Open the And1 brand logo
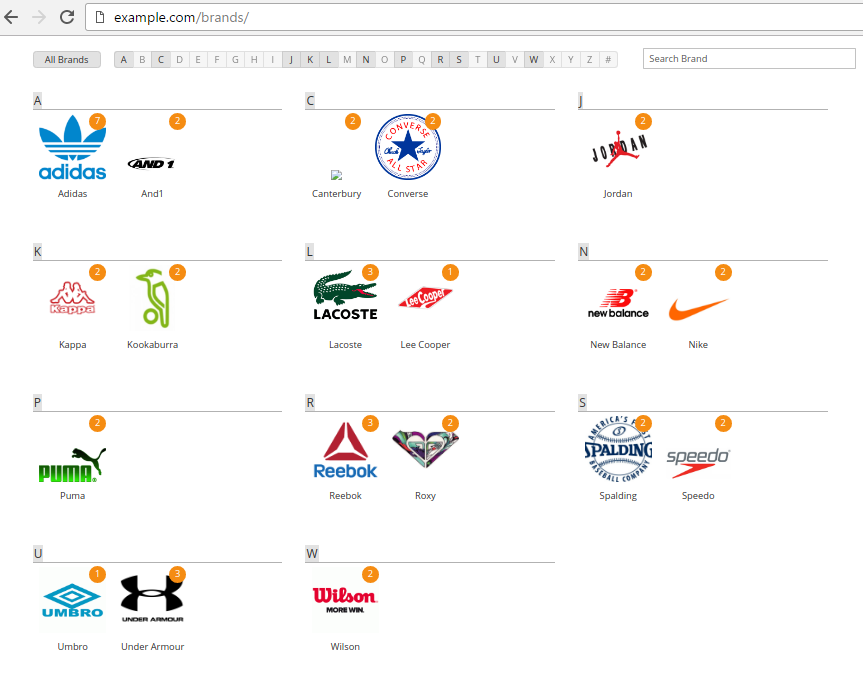863x677 pixels. [x=151, y=163]
